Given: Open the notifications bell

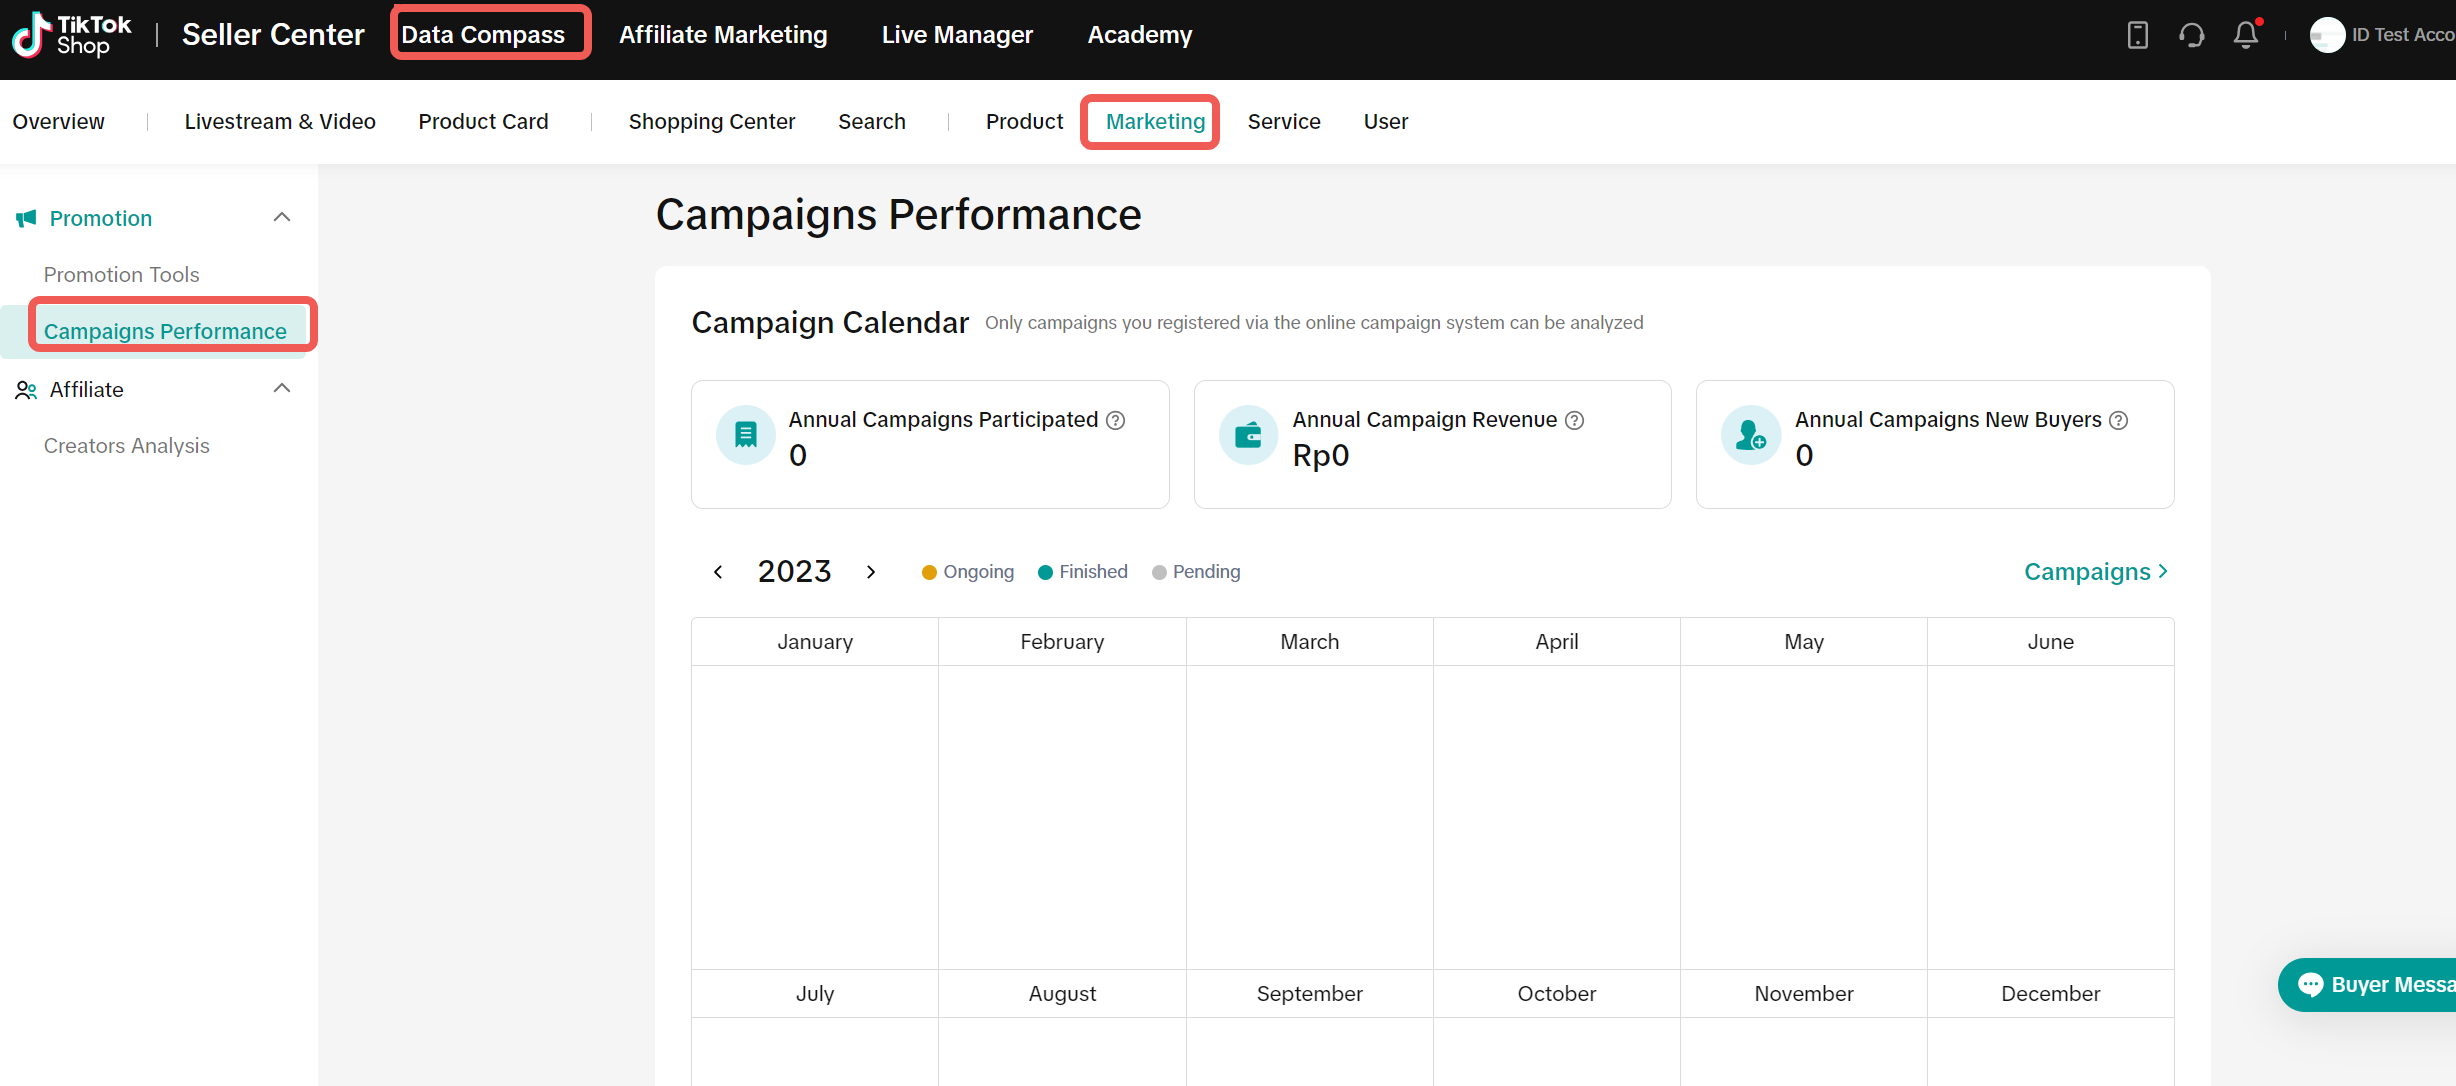Looking at the screenshot, I should point(2246,35).
